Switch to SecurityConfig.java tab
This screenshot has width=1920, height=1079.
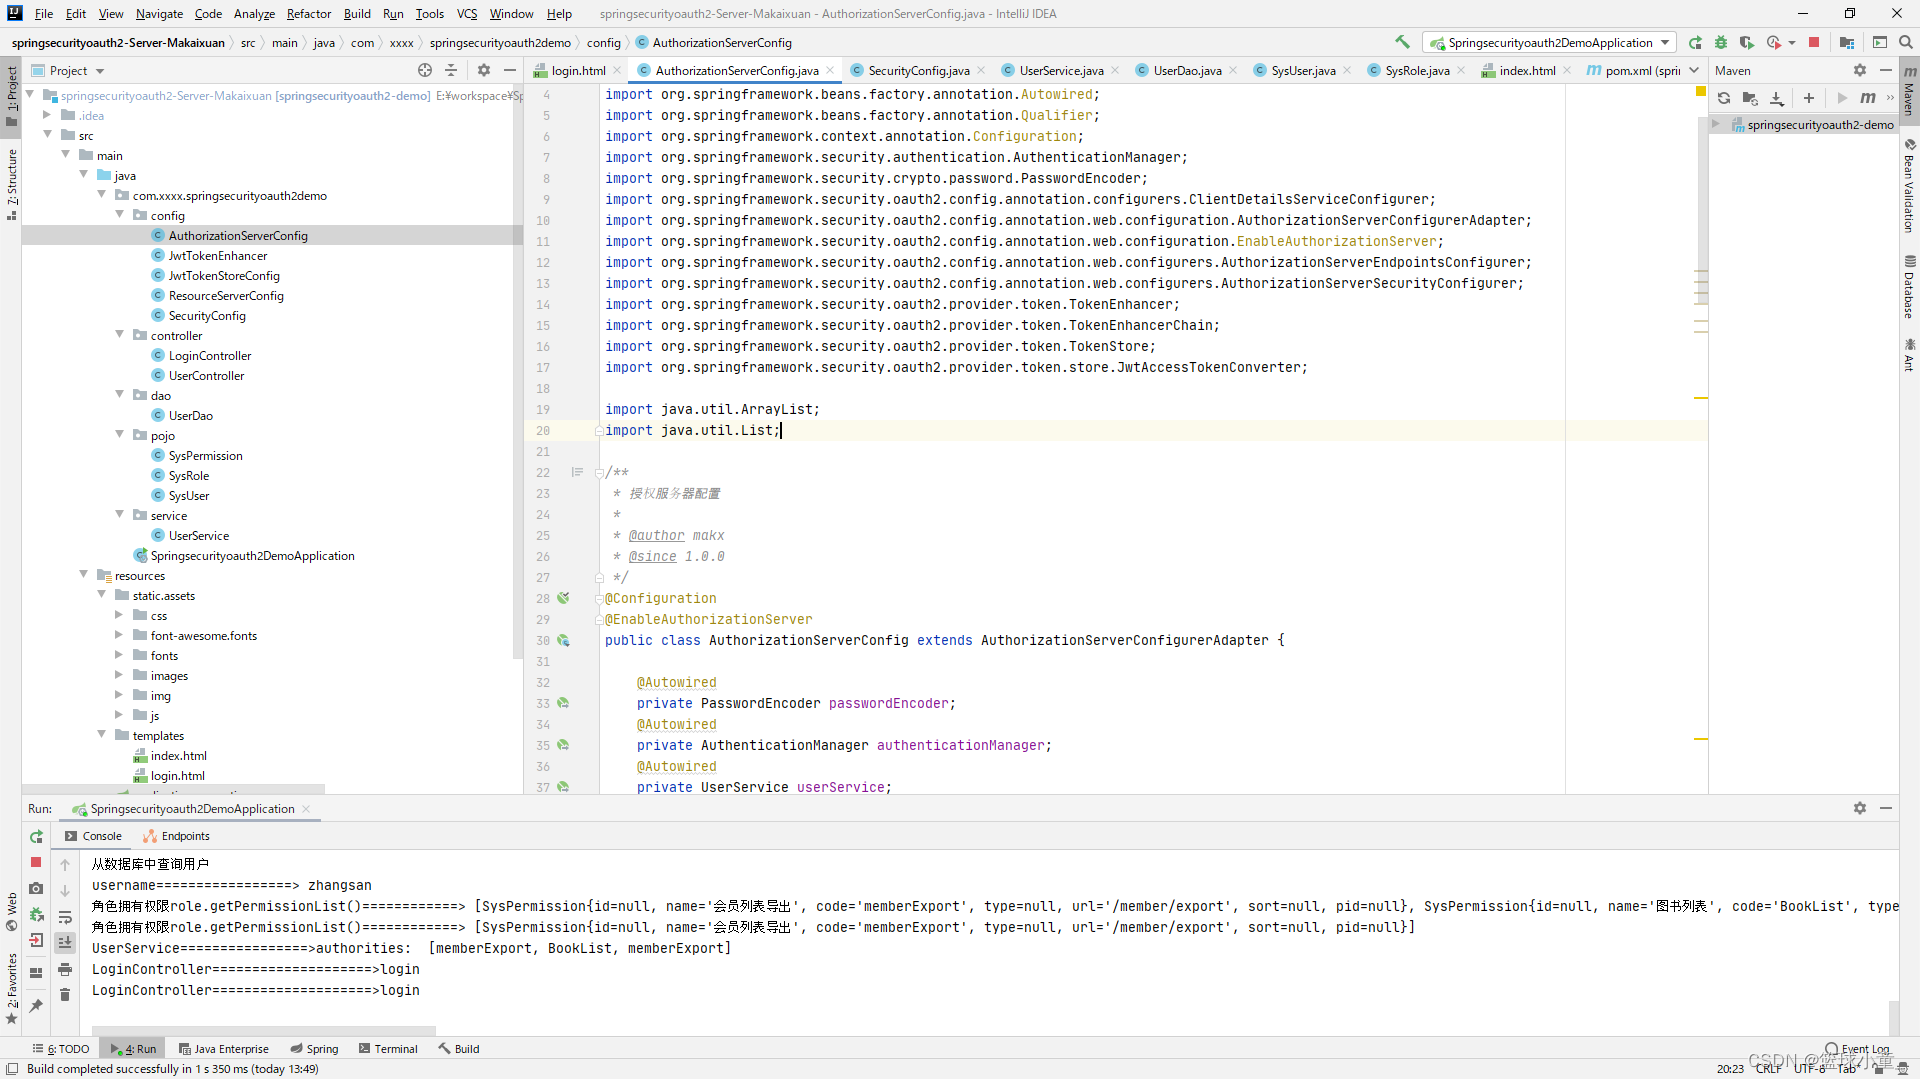(x=918, y=70)
